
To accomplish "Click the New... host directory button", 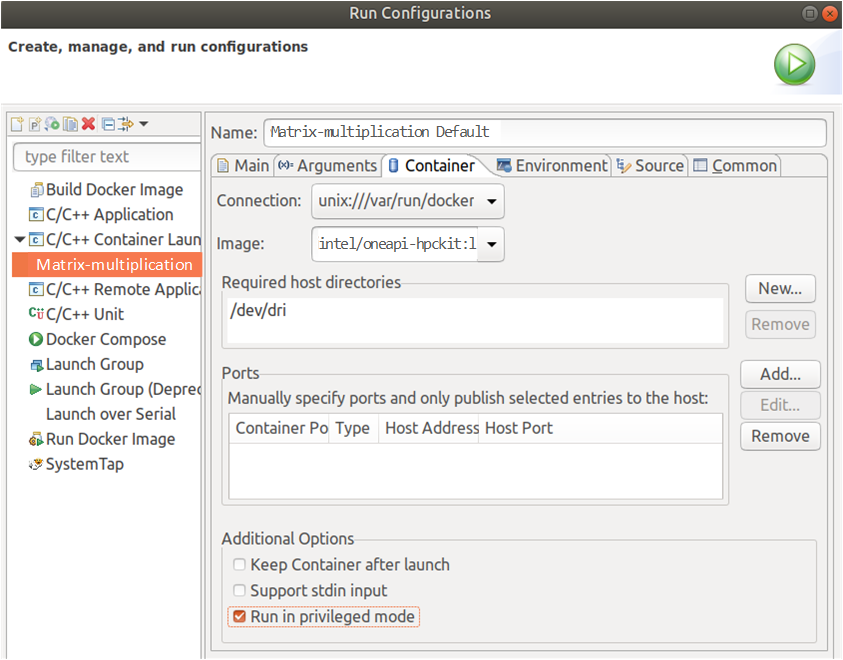I will (x=780, y=289).
